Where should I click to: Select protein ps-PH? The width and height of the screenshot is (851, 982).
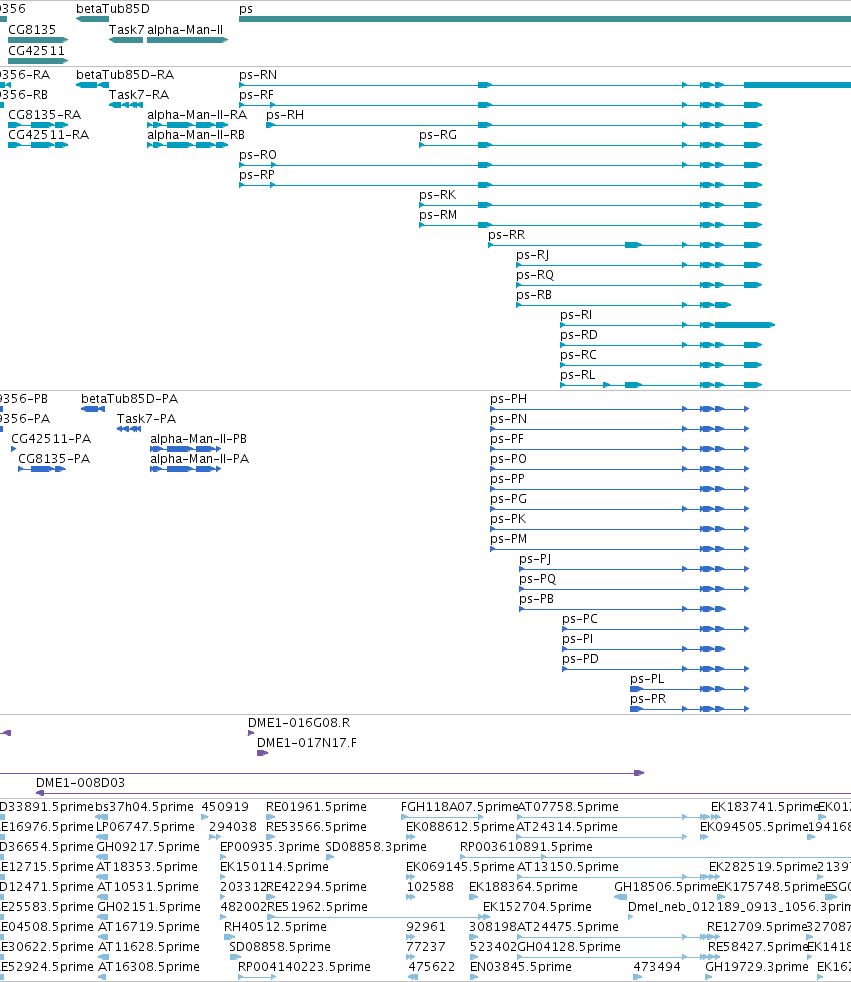tap(508, 399)
